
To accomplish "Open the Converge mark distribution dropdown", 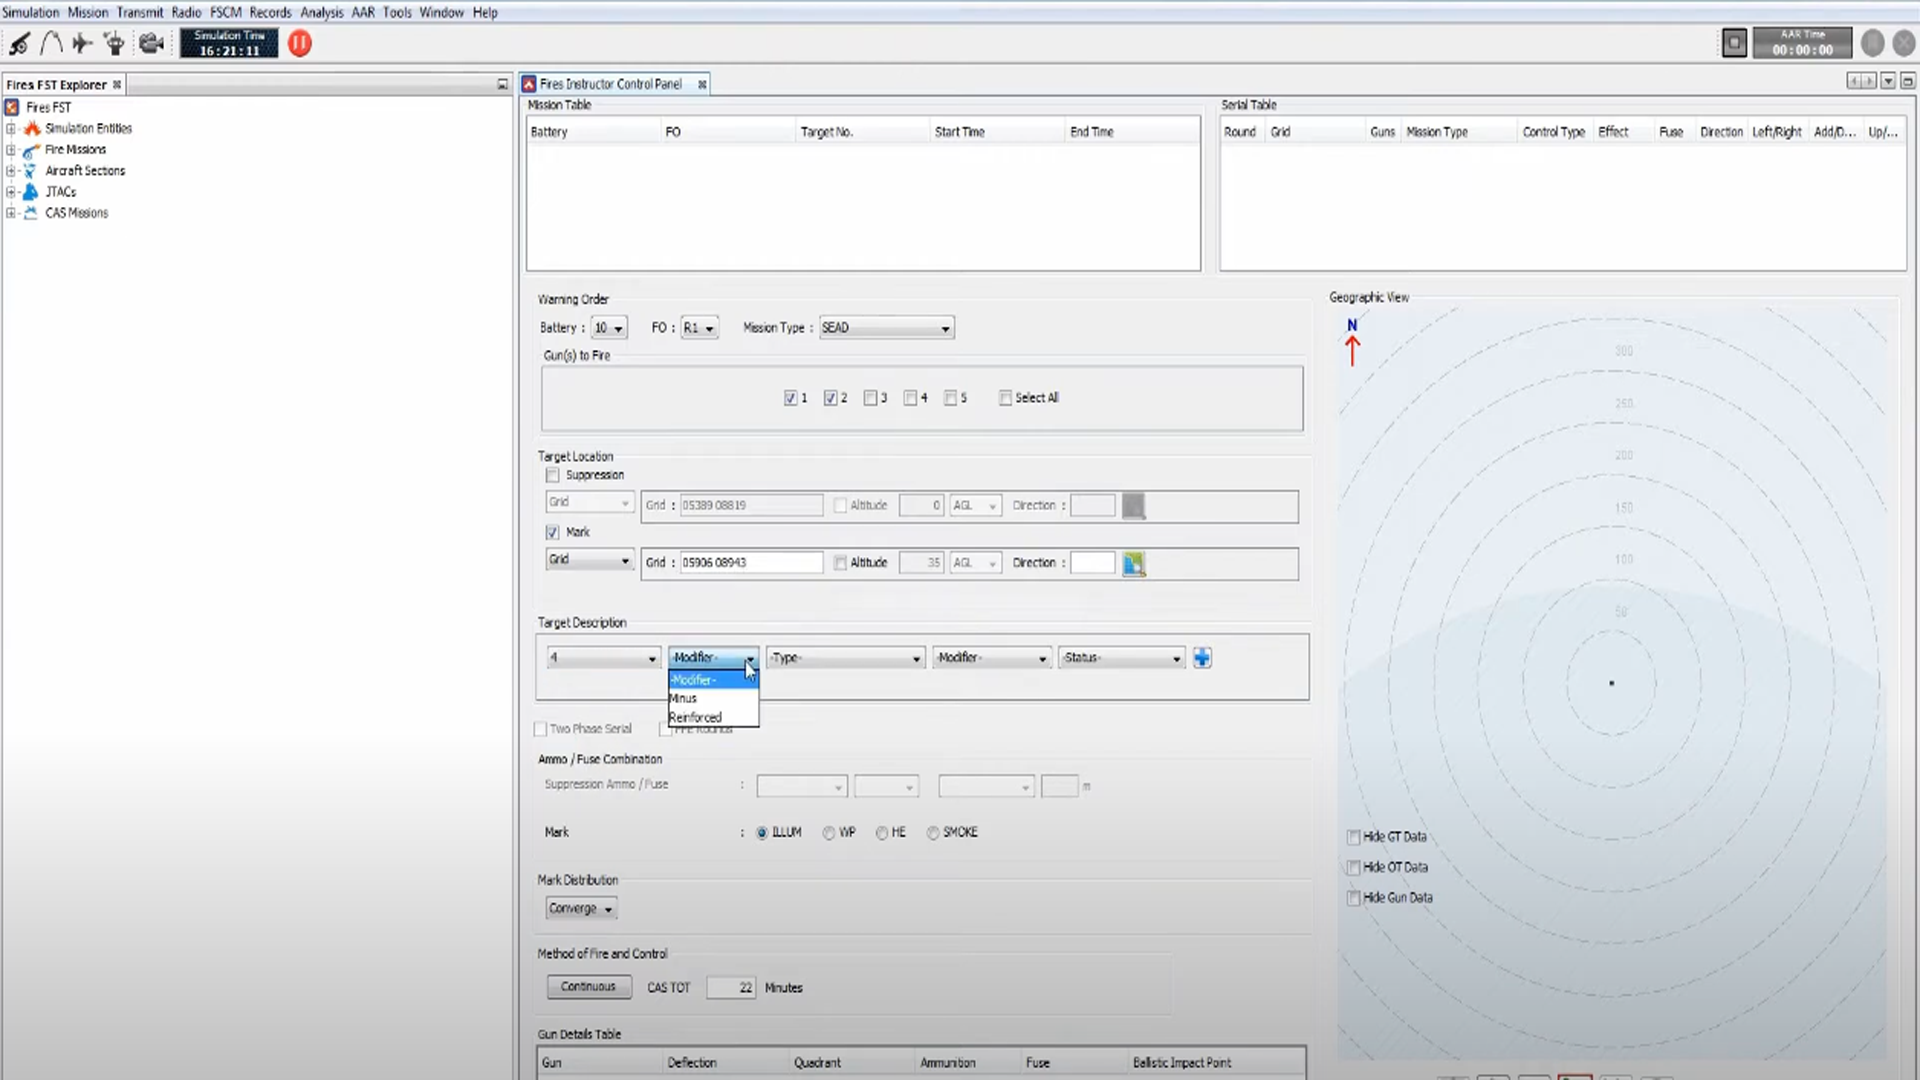I will pos(581,909).
